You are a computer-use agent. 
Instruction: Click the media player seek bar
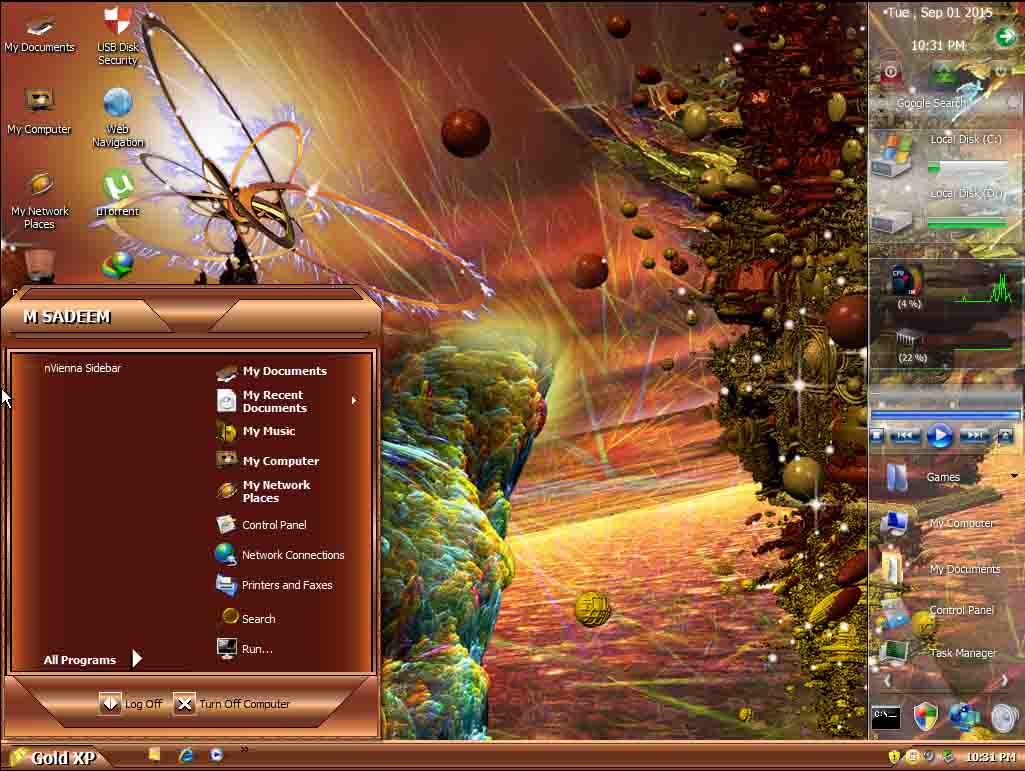coord(945,415)
